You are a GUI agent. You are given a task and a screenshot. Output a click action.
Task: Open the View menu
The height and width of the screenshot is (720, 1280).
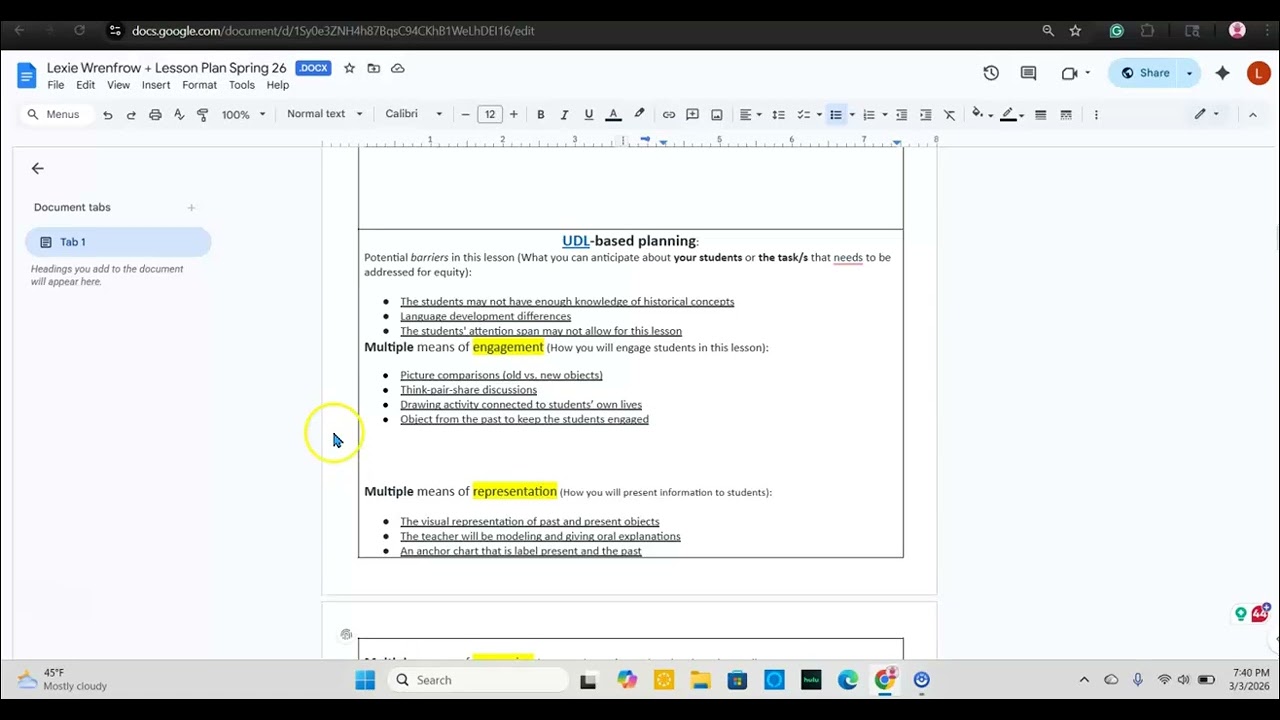pyautogui.click(x=119, y=86)
